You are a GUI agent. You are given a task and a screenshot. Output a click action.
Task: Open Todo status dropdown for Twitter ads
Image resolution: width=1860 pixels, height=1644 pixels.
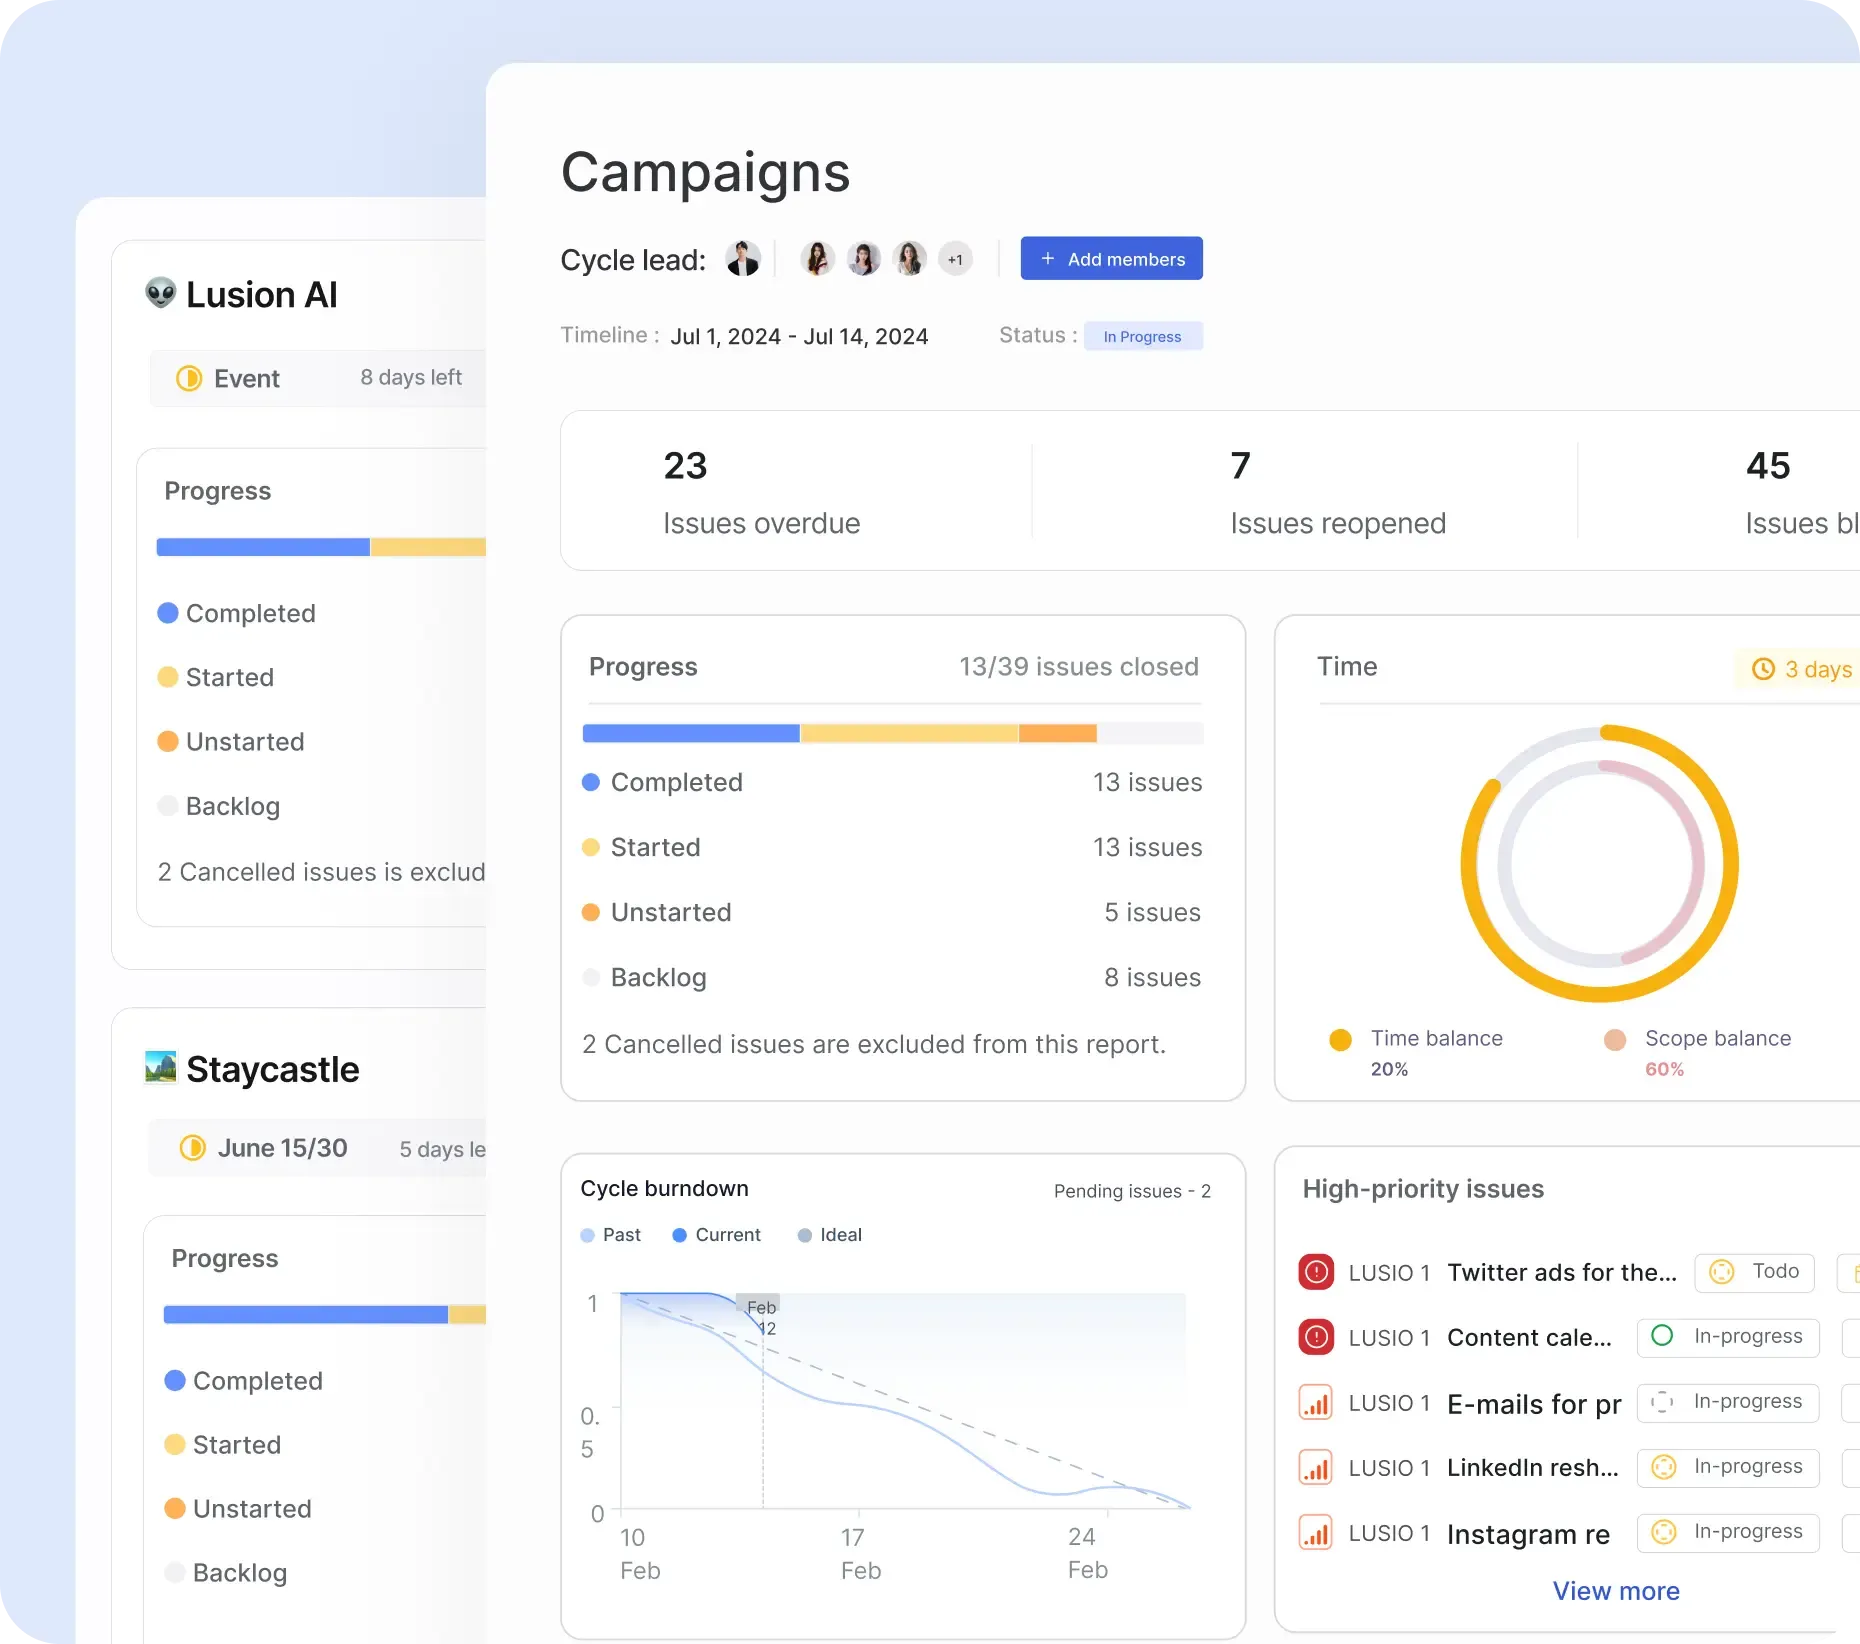[1754, 1272]
